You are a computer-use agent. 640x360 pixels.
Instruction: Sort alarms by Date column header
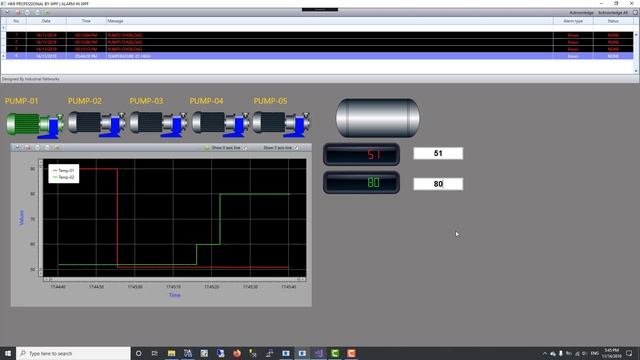coord(46,21)
